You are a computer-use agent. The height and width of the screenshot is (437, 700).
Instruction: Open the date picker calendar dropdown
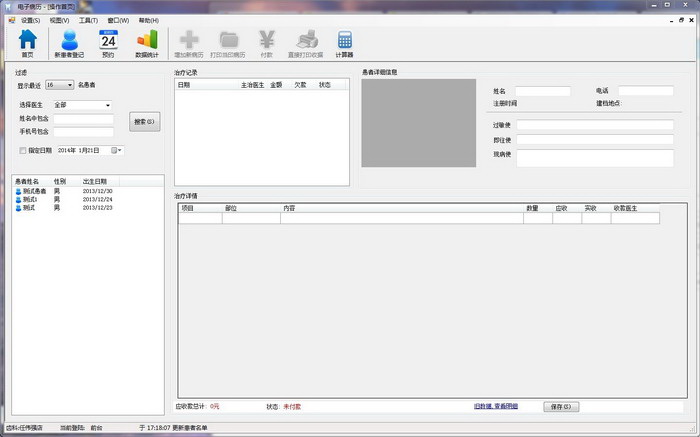(117, 150)
